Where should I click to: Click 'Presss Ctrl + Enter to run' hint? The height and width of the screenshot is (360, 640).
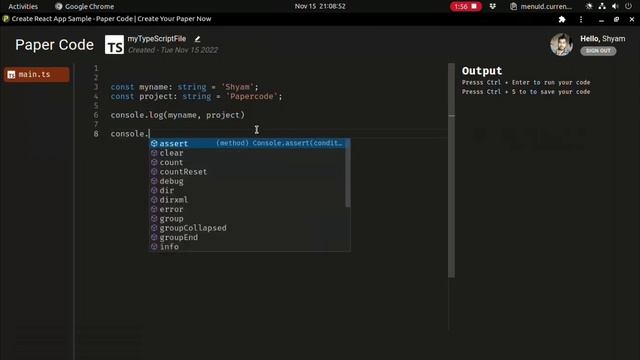526,82
